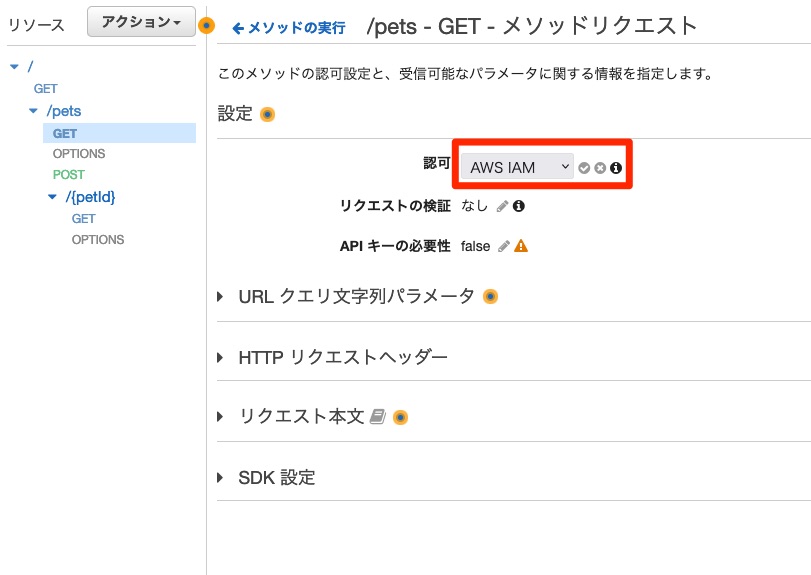This screenshot has height=575, width=811.
Task: Open info icon beside リクエストの検証
Action: click(x=519, y=206)
